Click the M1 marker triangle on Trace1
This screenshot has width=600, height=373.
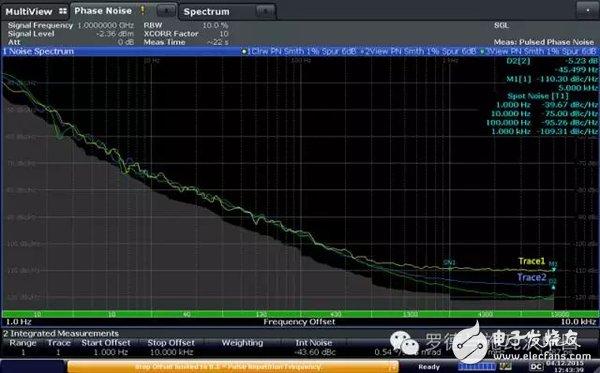click(x=553, y=269)
